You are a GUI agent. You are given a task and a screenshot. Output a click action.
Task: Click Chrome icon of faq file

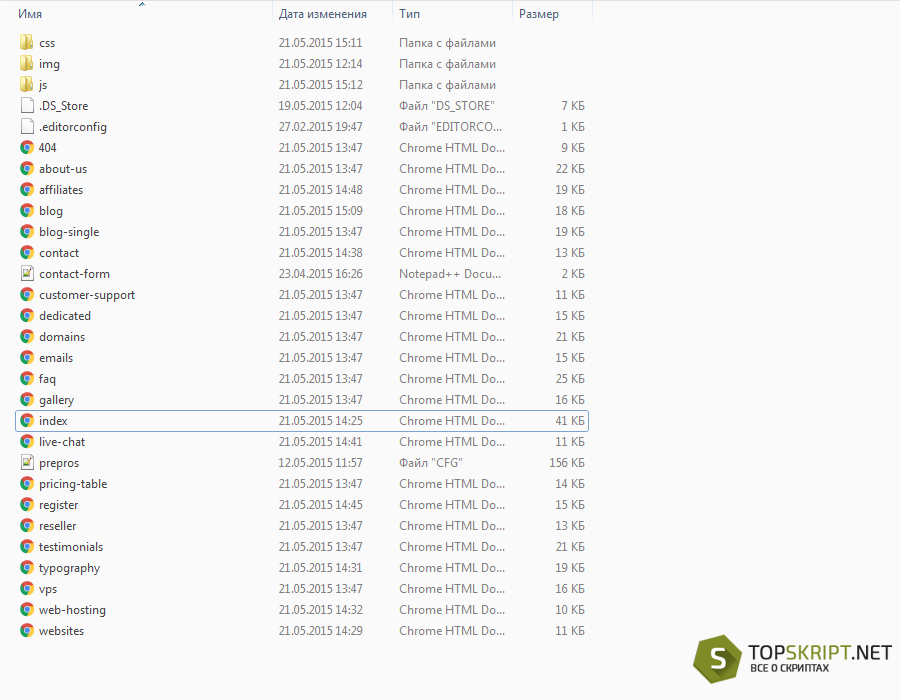tap(27, 379)
